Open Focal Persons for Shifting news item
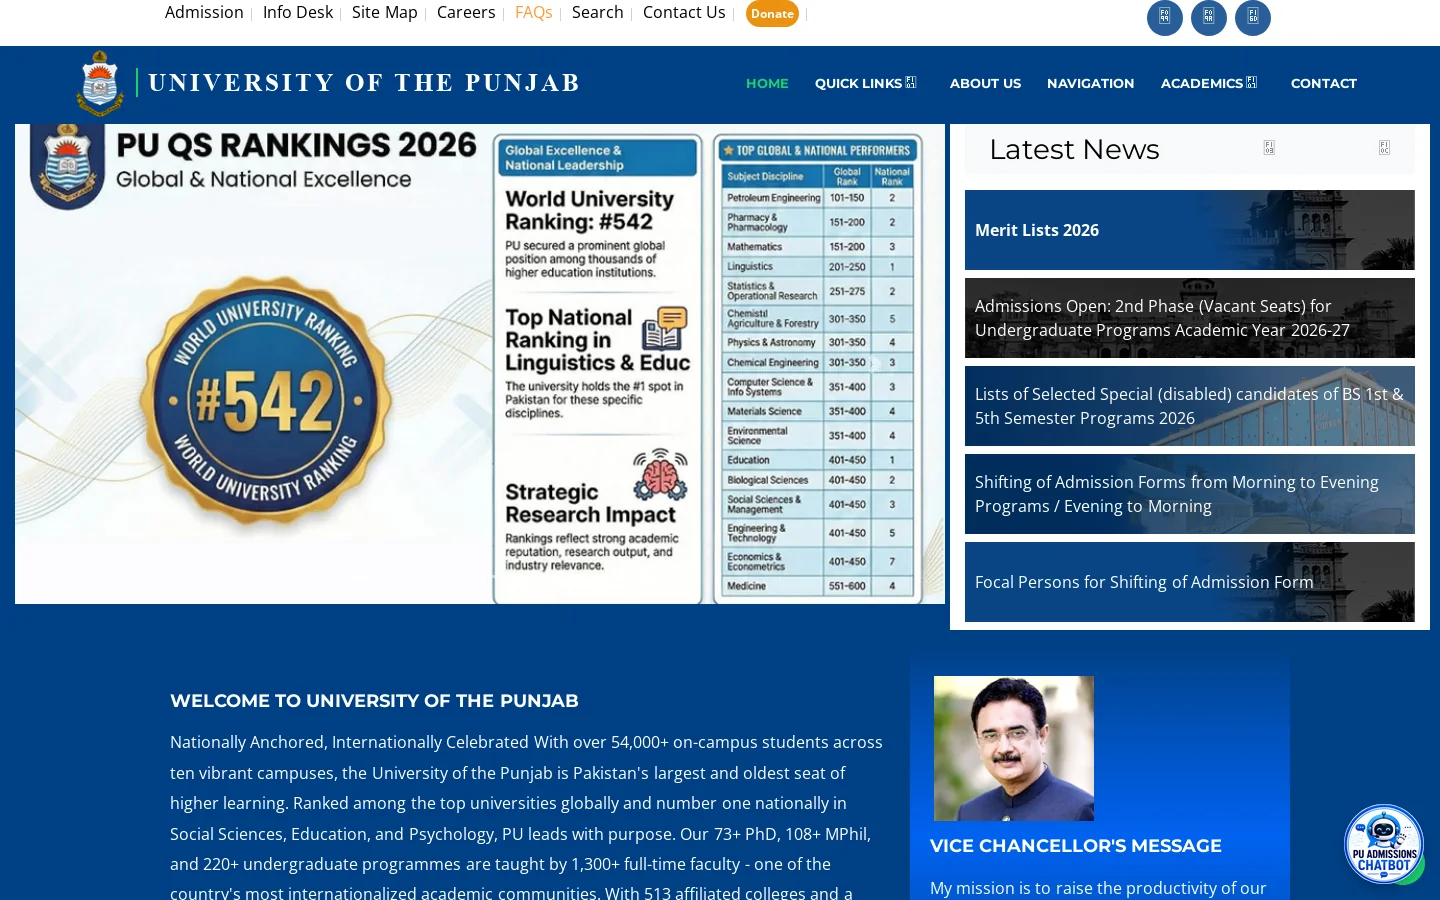The image size is (1440, 900). [x=1190, y=582]
